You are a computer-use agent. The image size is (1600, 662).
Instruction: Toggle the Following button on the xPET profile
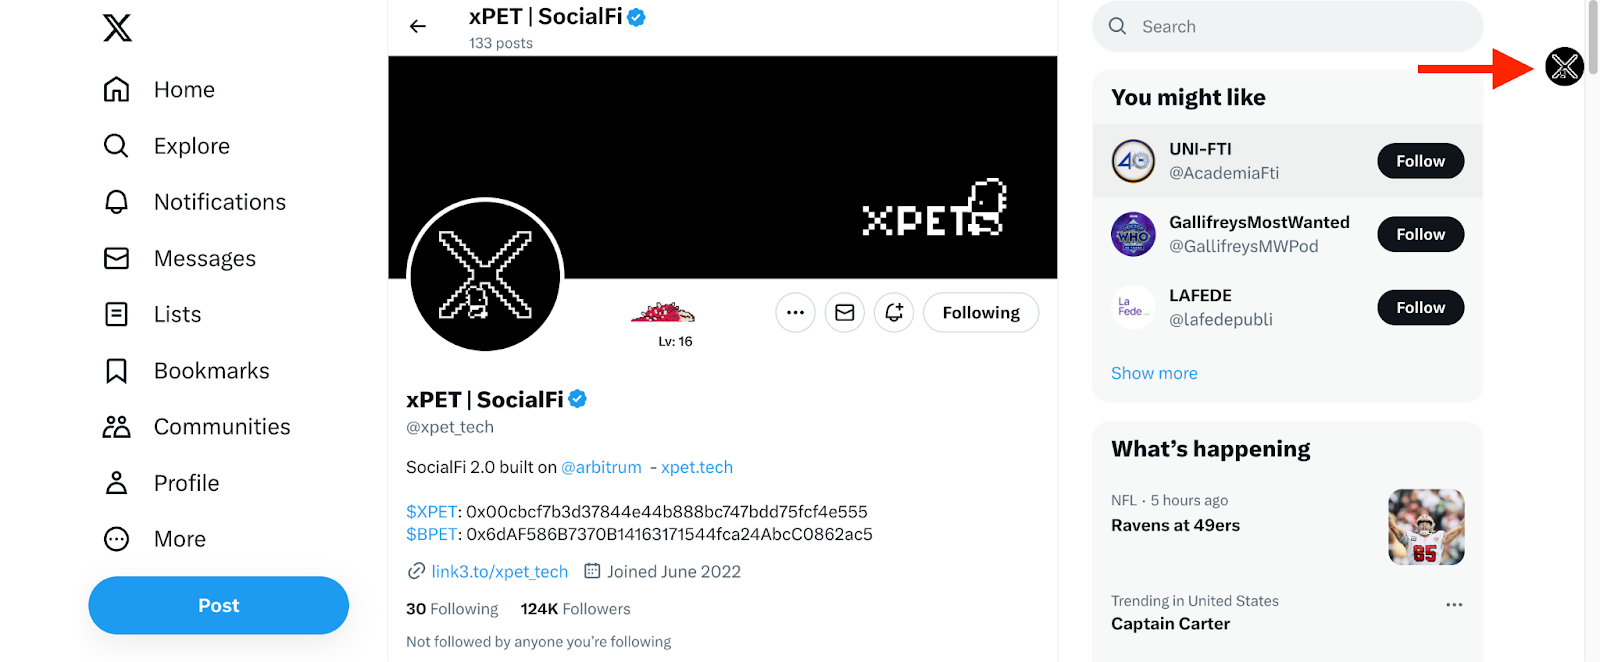[980, 313]
